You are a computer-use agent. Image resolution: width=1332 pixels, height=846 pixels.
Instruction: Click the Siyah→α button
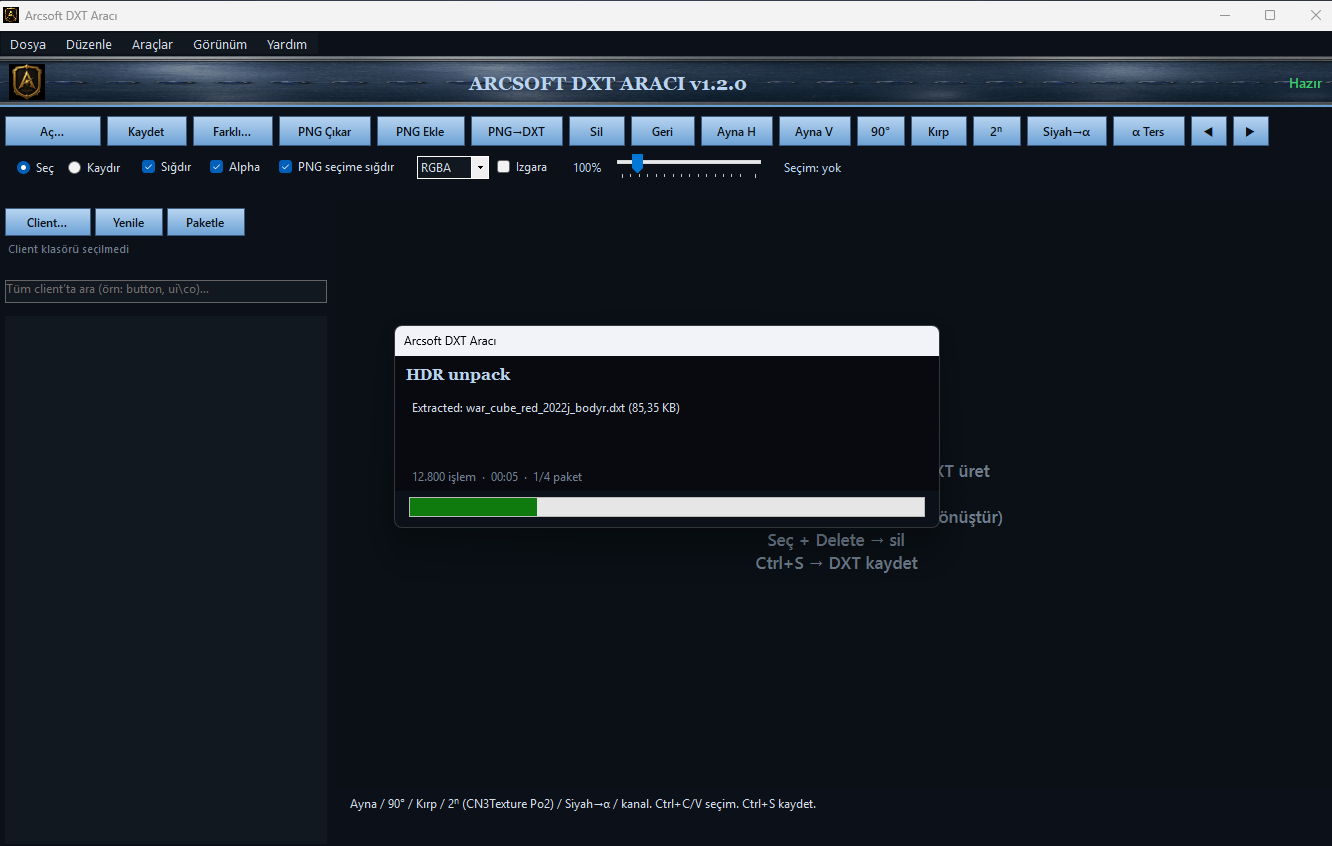click(x=1066, y=131)
